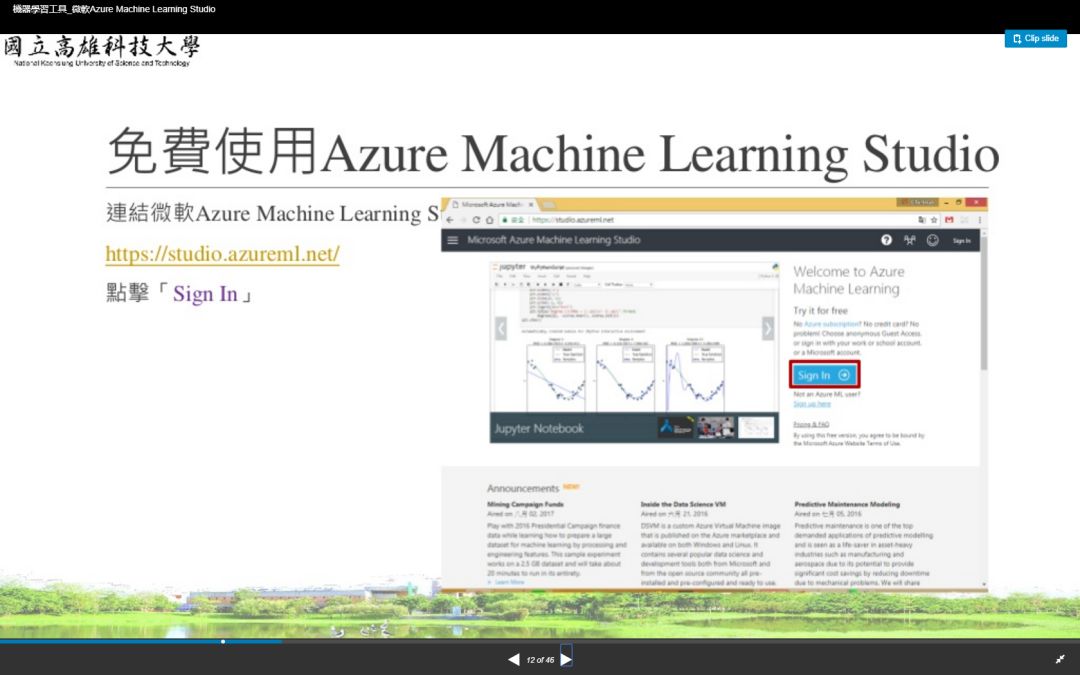Click the blue Sign In button in the slide's browser screenshot
The width and height of the screenshot is (1080, 675).
coord(824,375)
